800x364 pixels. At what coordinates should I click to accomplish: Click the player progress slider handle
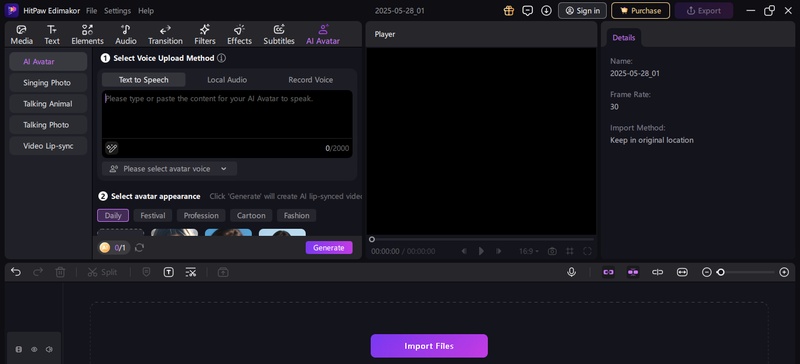(x=372, y=239)
